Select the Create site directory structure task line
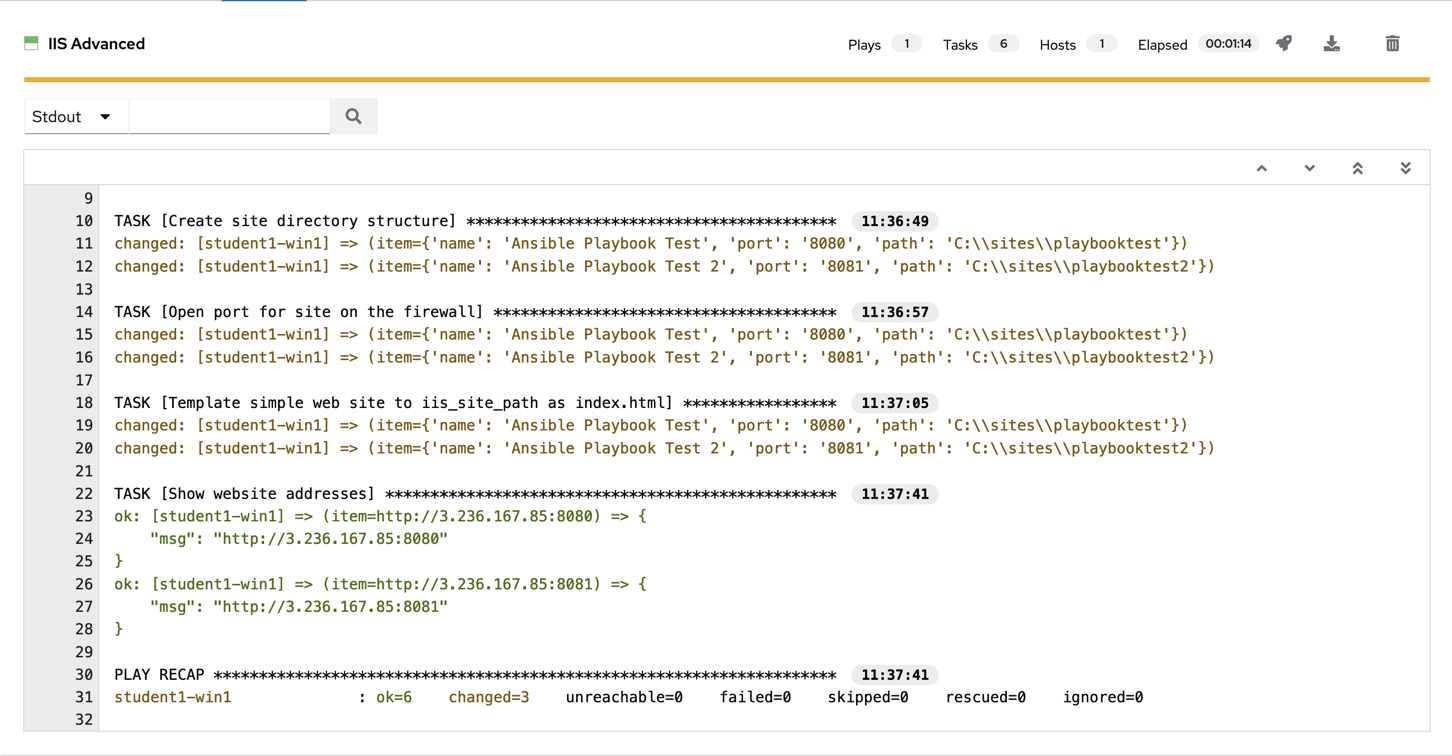The height and width of the screenshot is (756, 1452). pyautogui.click(x=475, y=221)
